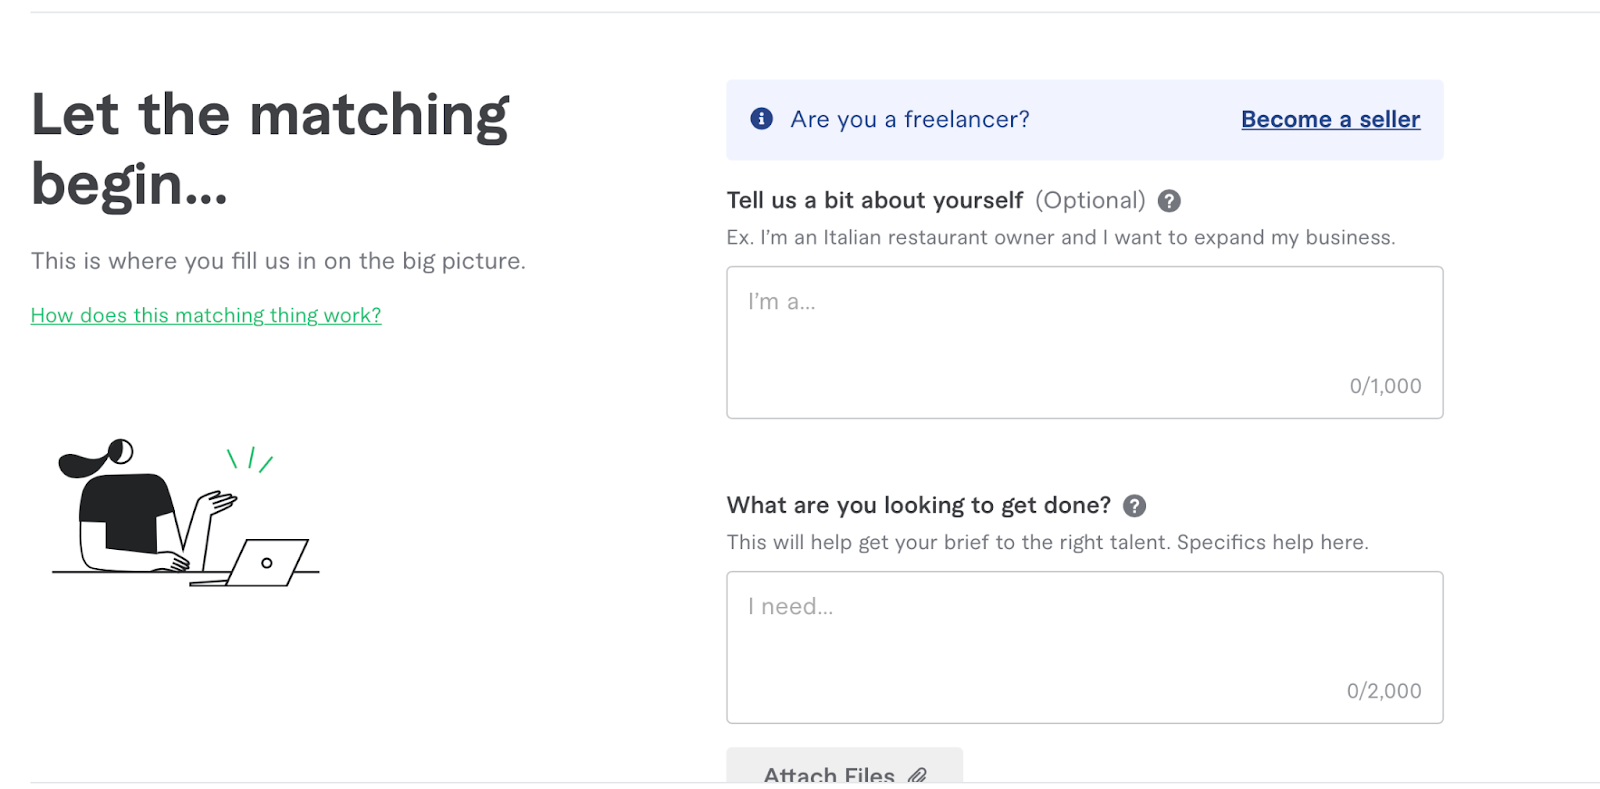Click the 0/1,000 character counter
1600x789 pixels.
click(1385, 386)
